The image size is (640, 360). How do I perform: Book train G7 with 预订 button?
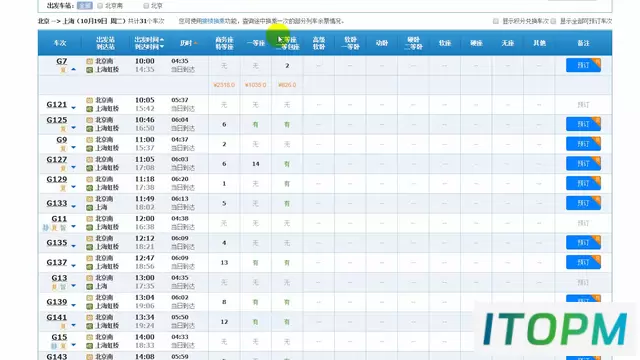click(583, 65)
